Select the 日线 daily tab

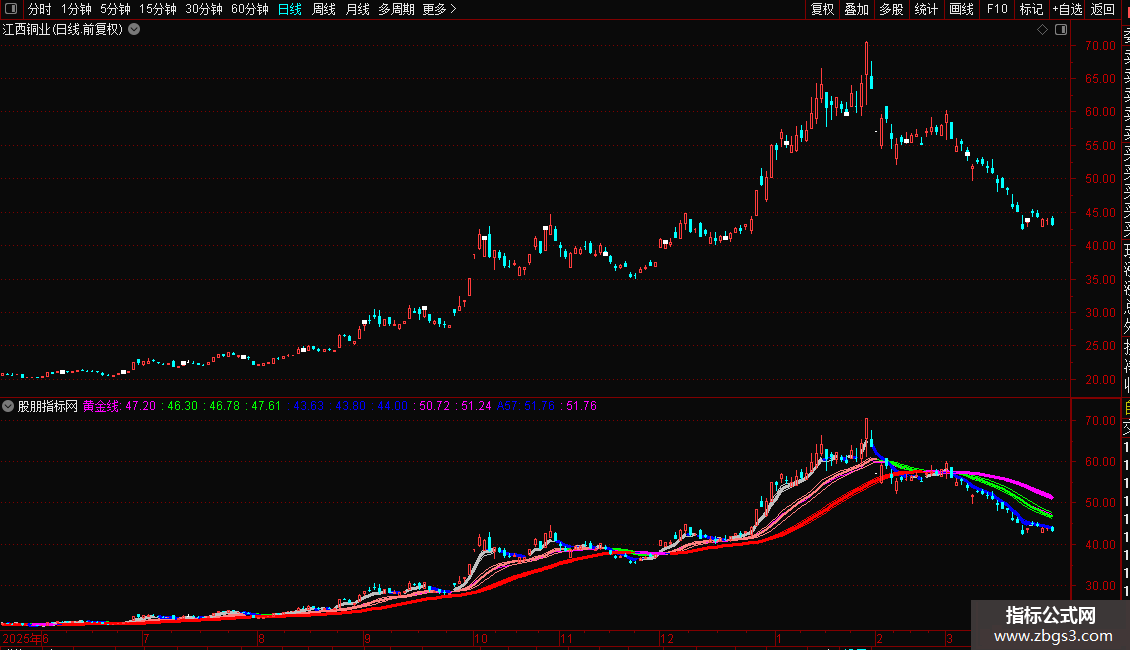290,9
